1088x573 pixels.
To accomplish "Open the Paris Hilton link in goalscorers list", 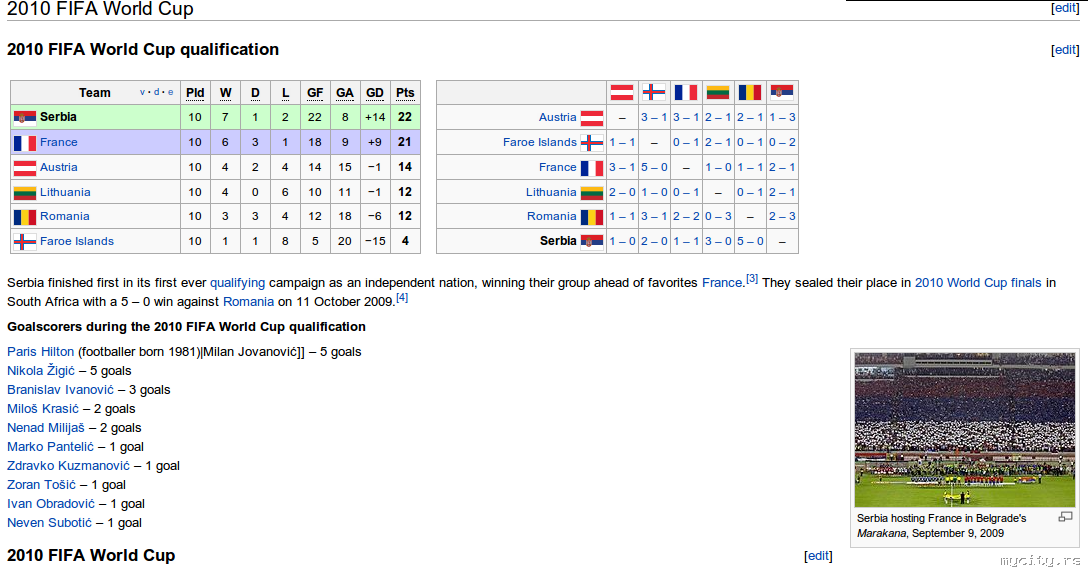I will (x=40, y=352).
